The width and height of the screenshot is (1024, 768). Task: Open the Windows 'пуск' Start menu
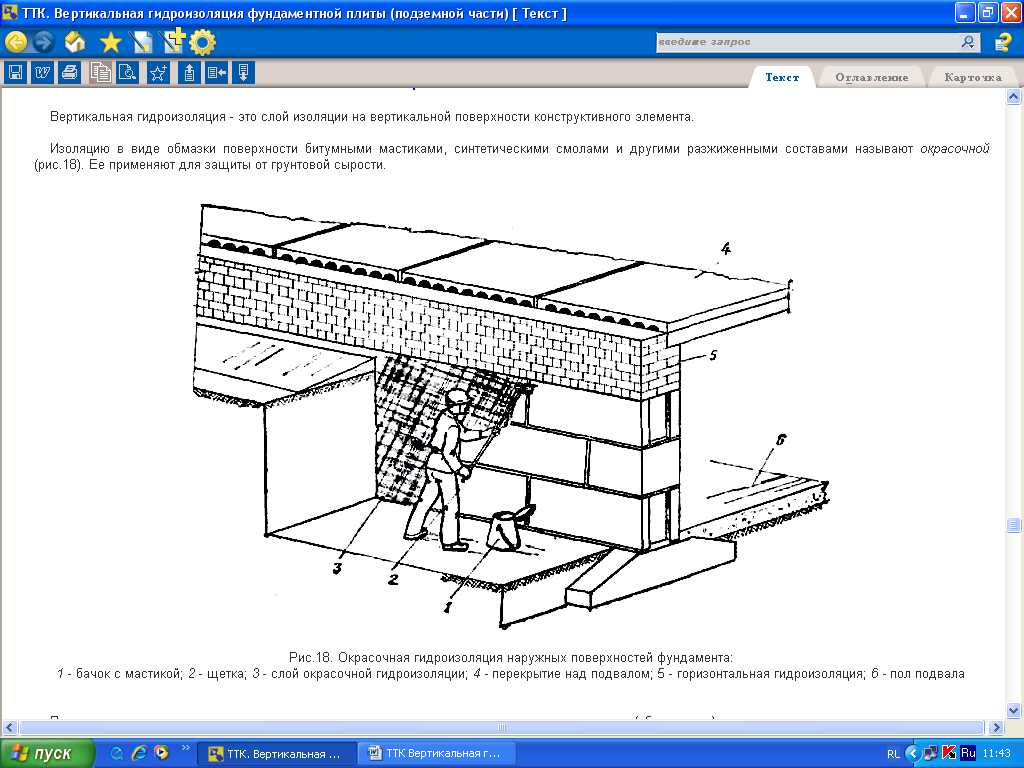(49, 753)
